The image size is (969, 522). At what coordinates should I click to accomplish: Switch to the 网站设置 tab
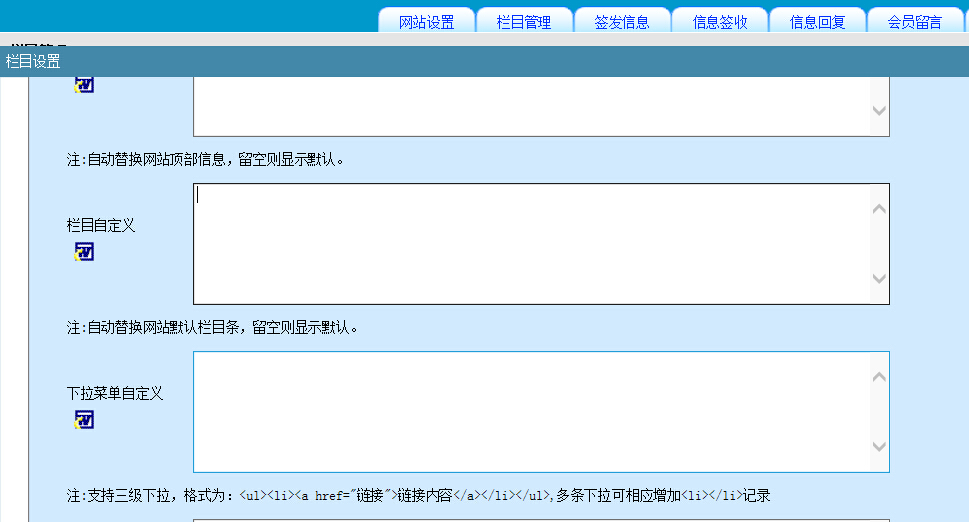(x=426, y=22)
